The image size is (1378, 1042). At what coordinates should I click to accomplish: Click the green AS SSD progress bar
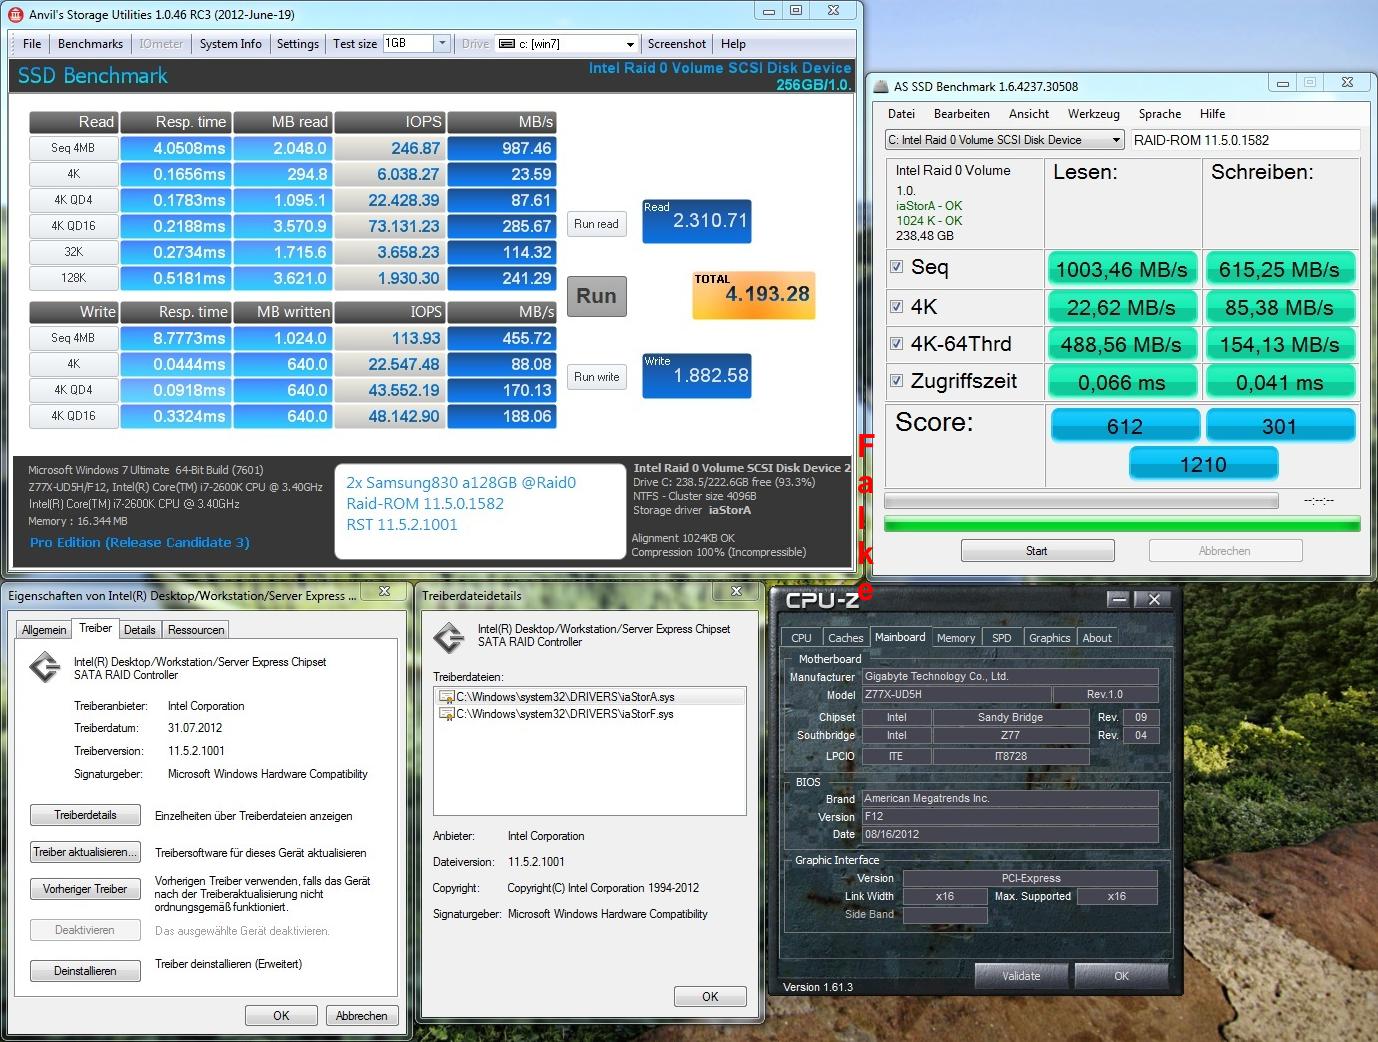point(1122,524)
